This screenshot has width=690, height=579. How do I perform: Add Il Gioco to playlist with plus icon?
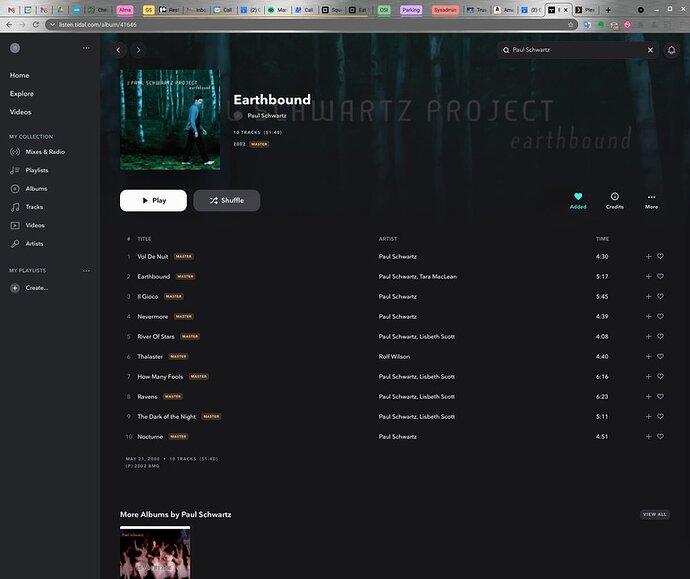648,297
